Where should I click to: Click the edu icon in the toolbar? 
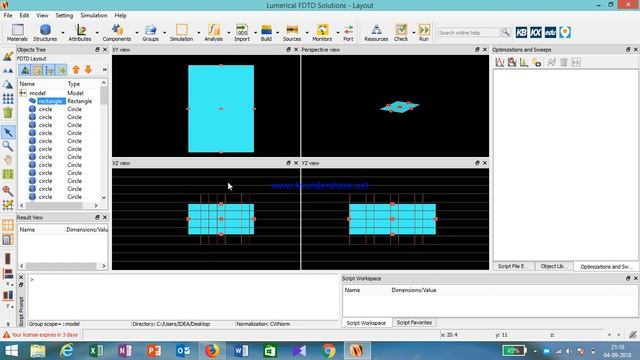(550, 32)
